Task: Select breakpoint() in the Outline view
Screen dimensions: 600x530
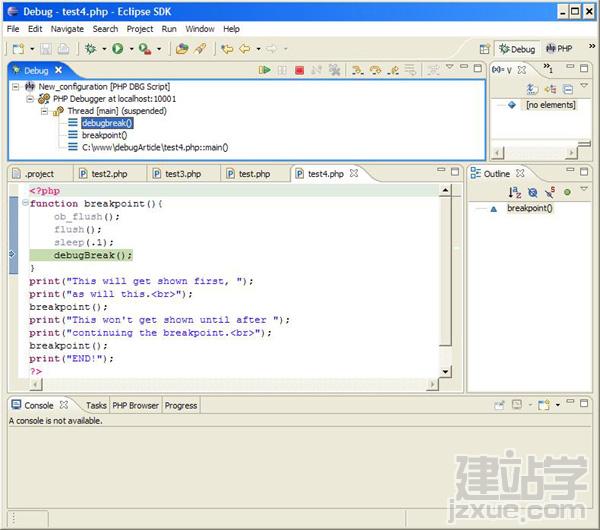Action: tap(530, 208)
